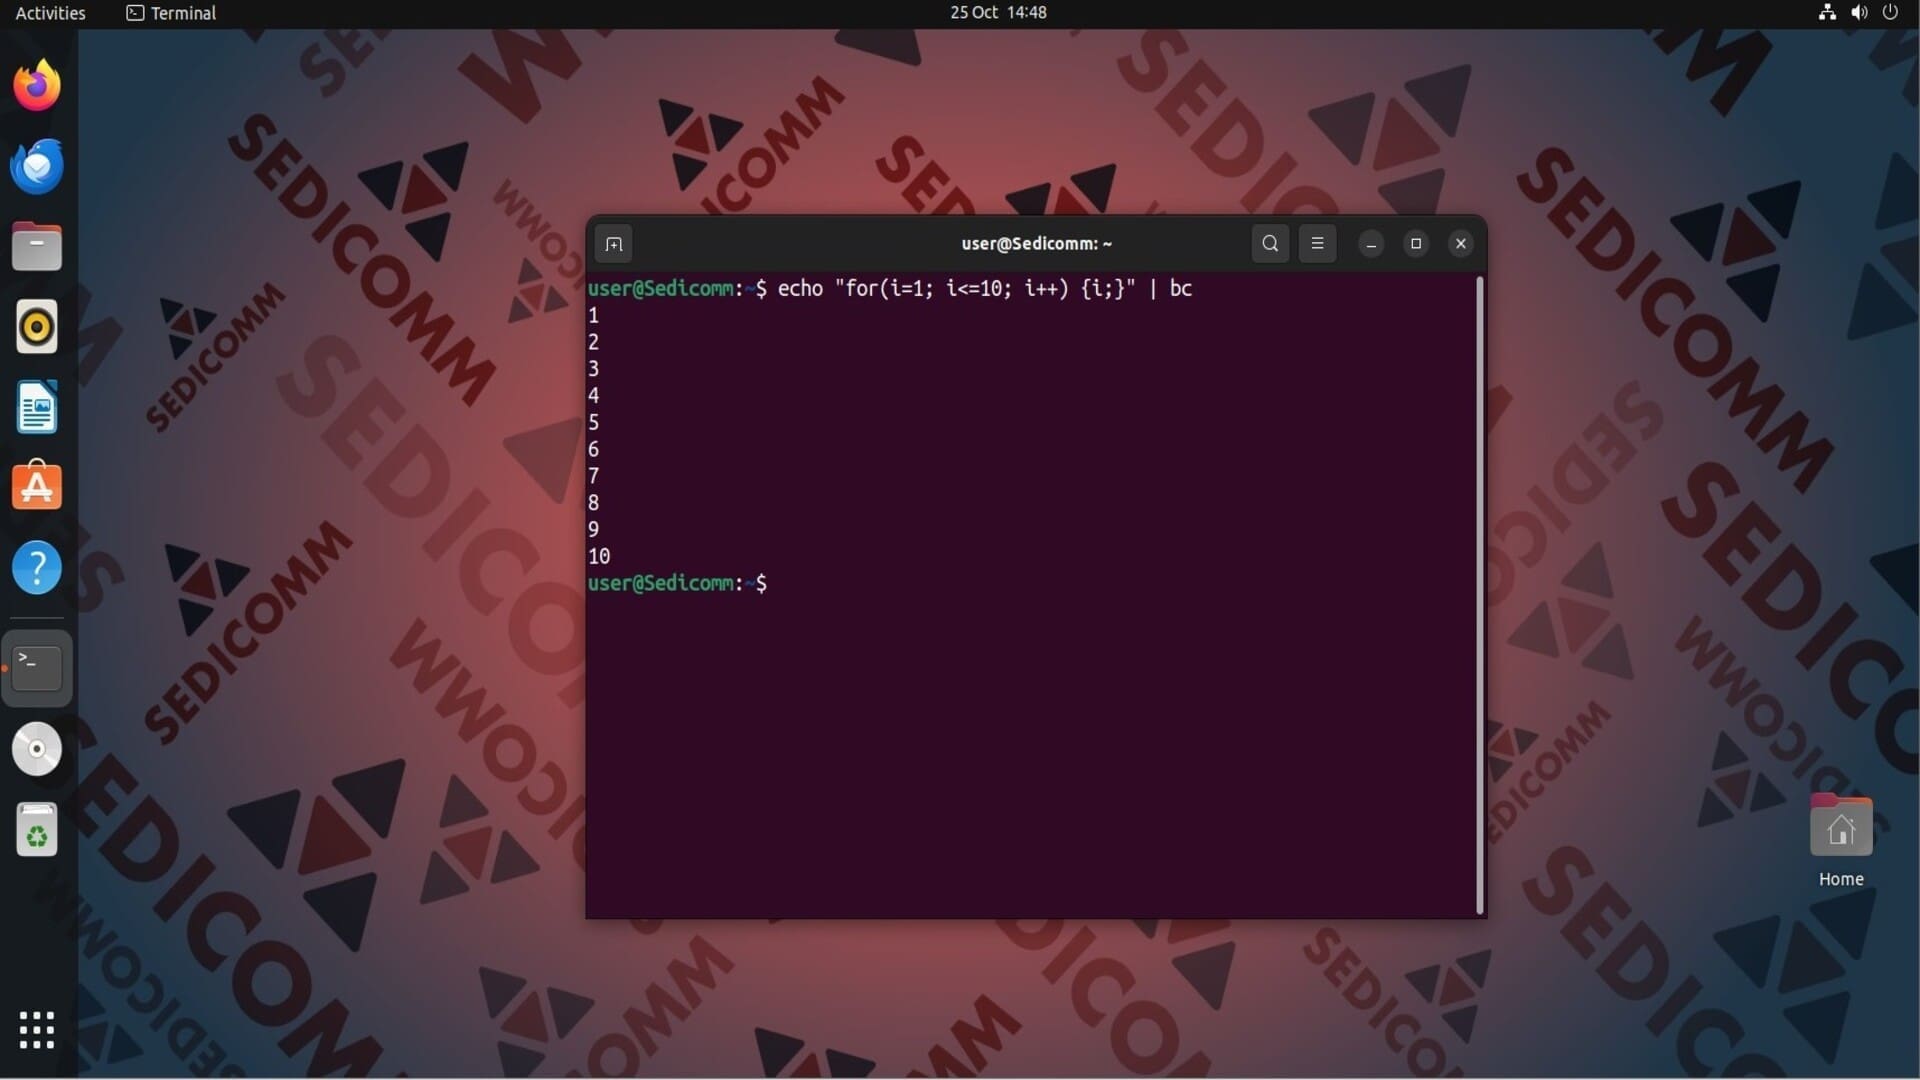Image resolution: width=1920 pixels, height=1080 pixels.
Task: Open the power menu icon
Action: (x=1890, y=13)
